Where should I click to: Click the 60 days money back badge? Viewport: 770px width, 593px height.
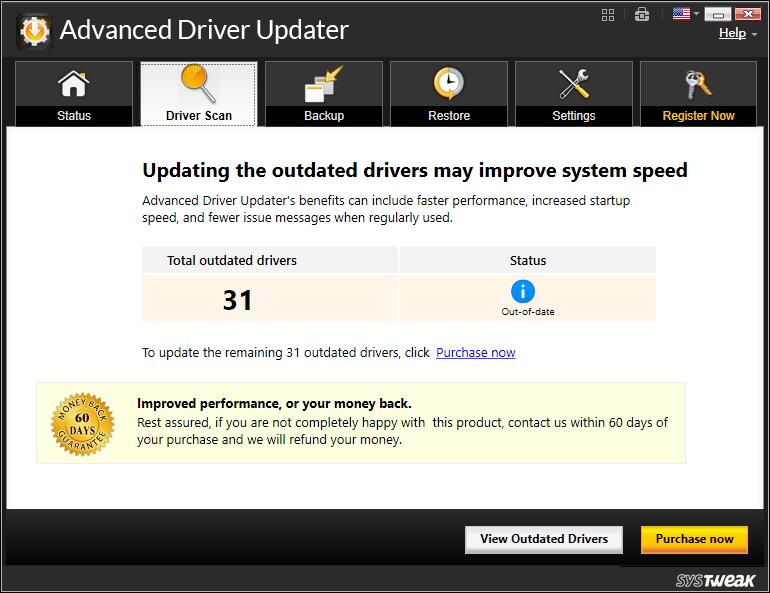[x=82, y=424]
